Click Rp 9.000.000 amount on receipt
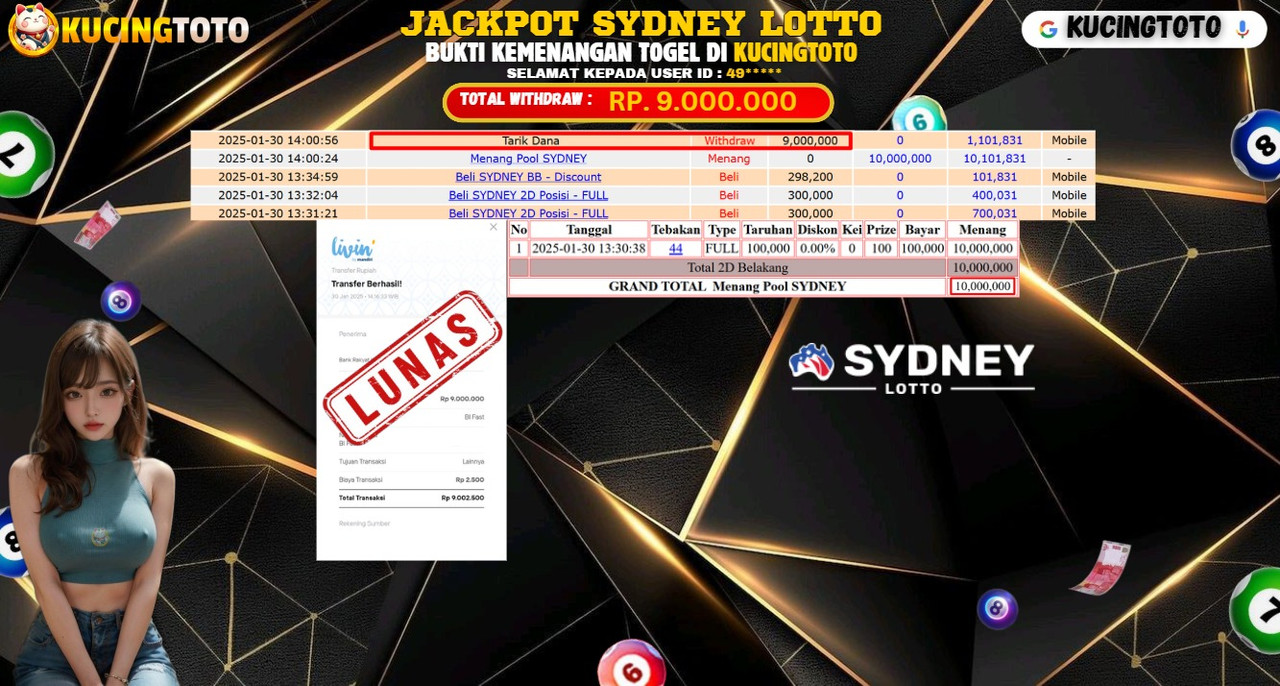This screenshot has height=686, width=1280. [462, 399]
